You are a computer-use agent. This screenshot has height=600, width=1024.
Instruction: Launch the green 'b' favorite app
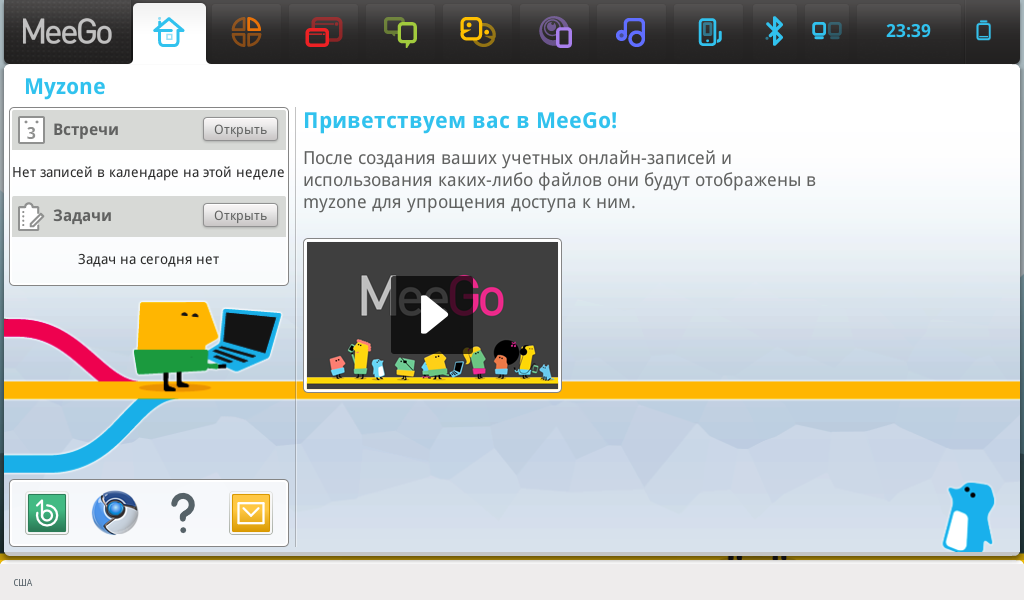pos(47,514)
